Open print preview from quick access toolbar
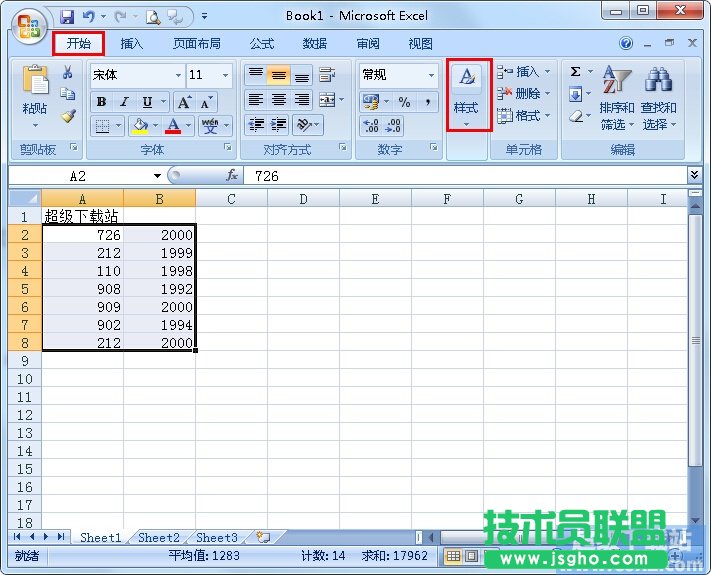This screenshot has width=711, height=575. [x=153, y=17]
